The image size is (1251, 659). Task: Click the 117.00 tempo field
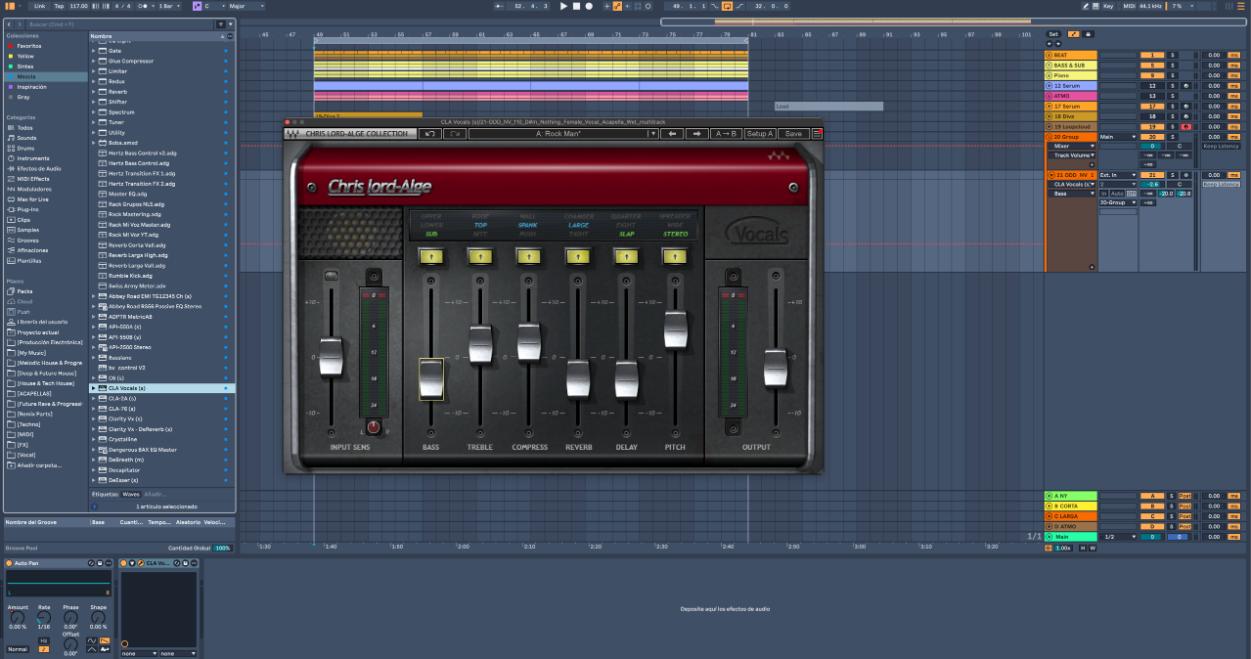pyautogui.click(x=79, y=6)
